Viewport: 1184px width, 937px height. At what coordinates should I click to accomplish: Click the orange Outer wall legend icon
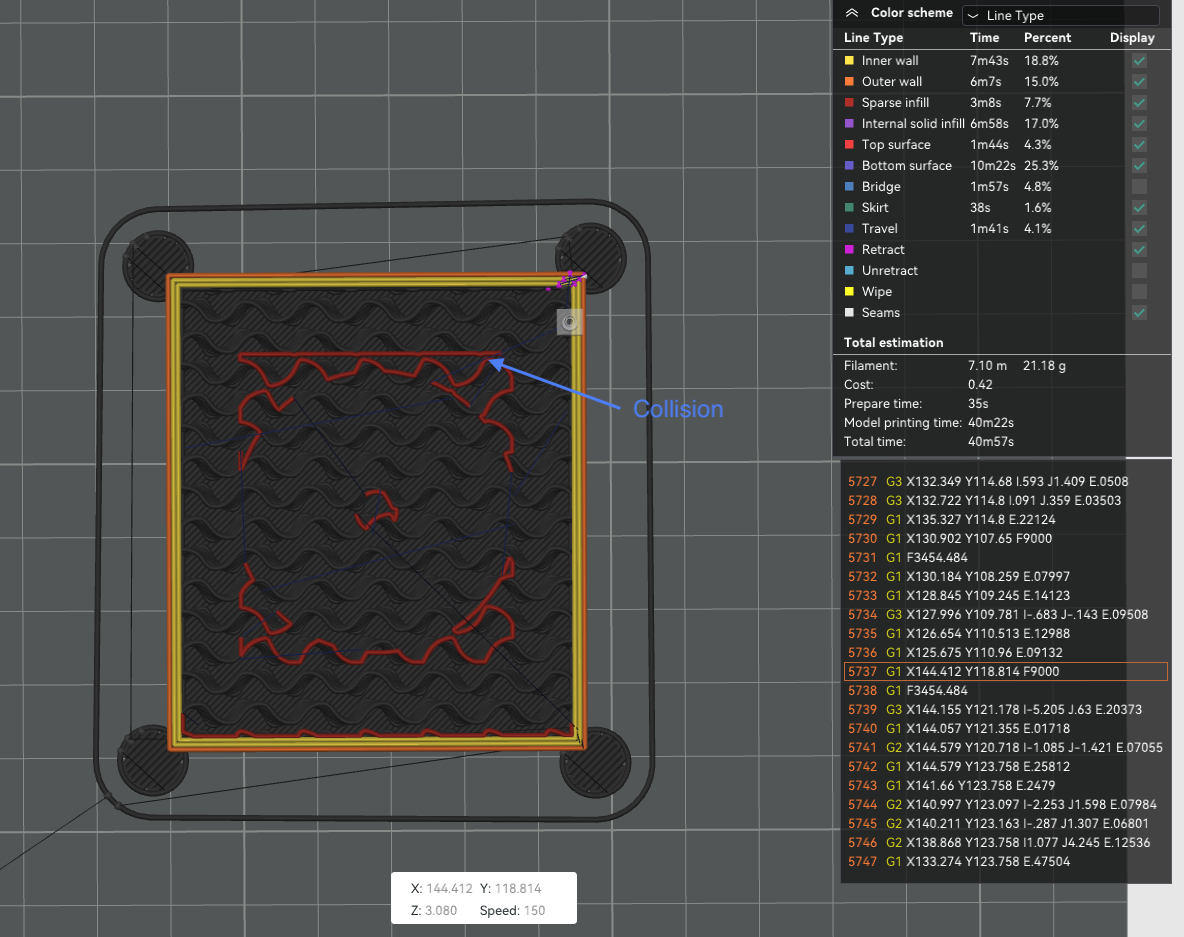click(x=851, y=81)
